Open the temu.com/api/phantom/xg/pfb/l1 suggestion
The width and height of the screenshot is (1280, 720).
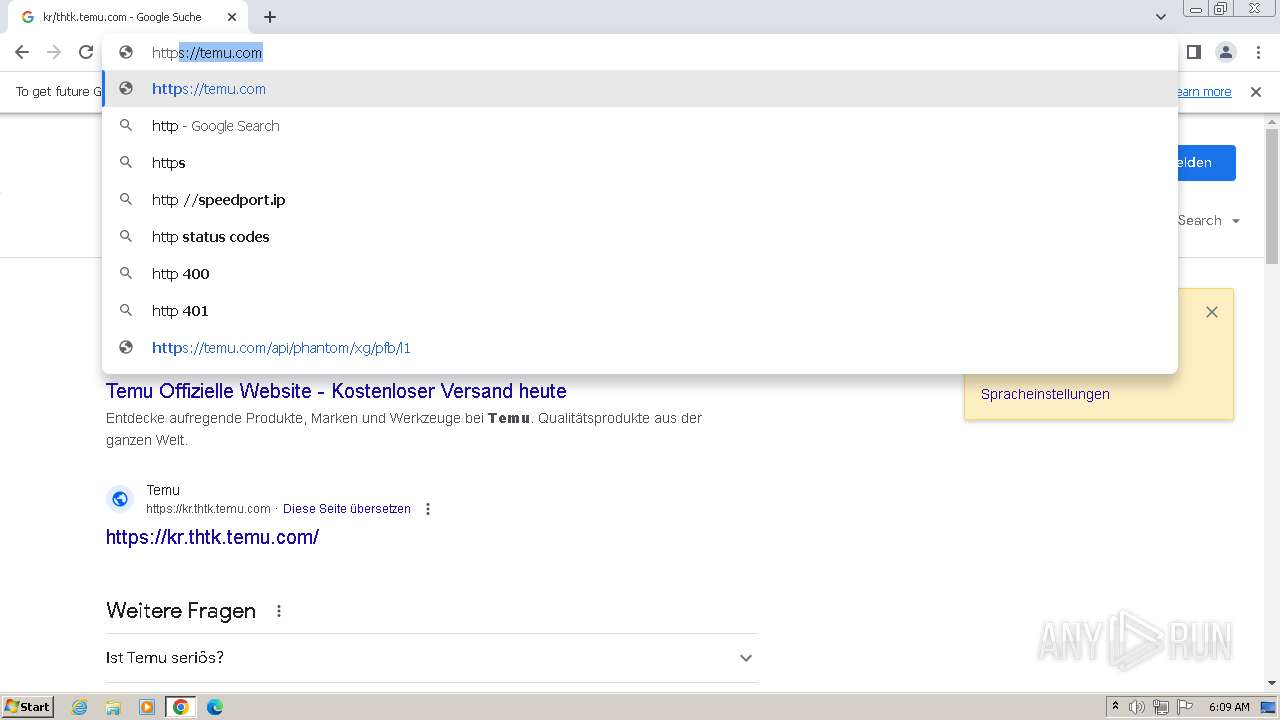click(x=640, y=348)
